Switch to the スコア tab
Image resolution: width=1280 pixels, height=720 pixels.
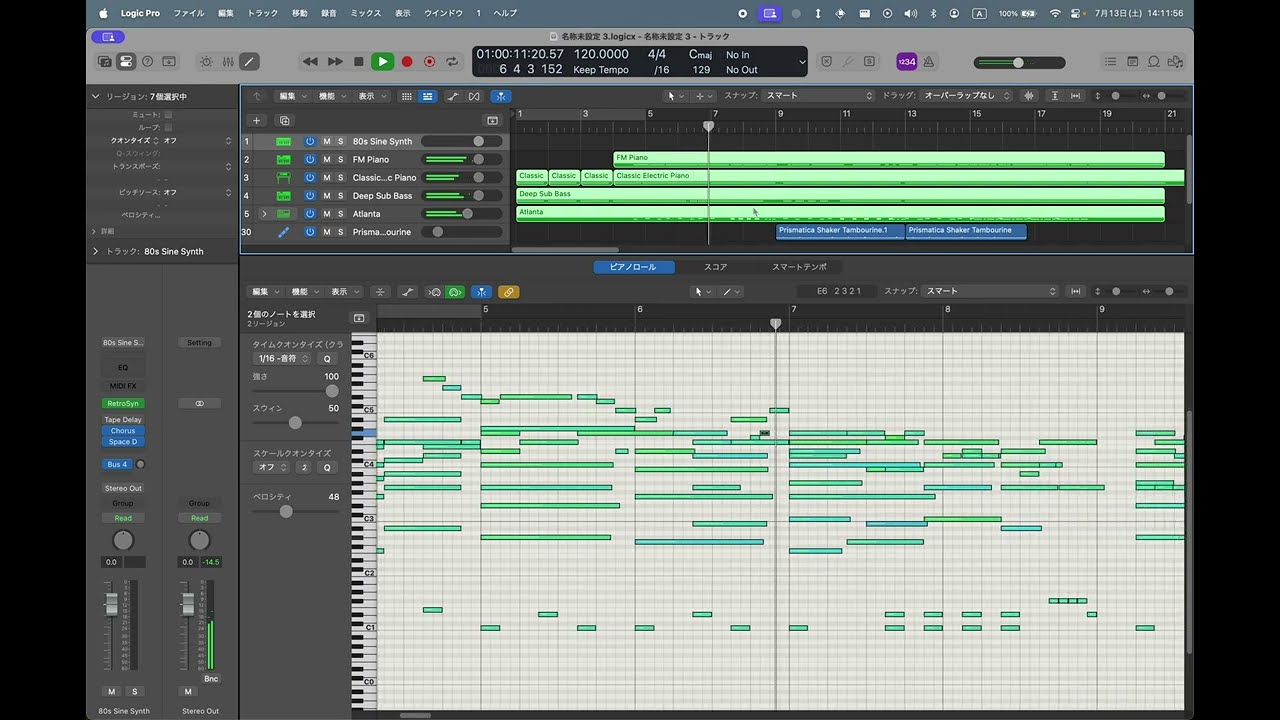tap(716, 267)
